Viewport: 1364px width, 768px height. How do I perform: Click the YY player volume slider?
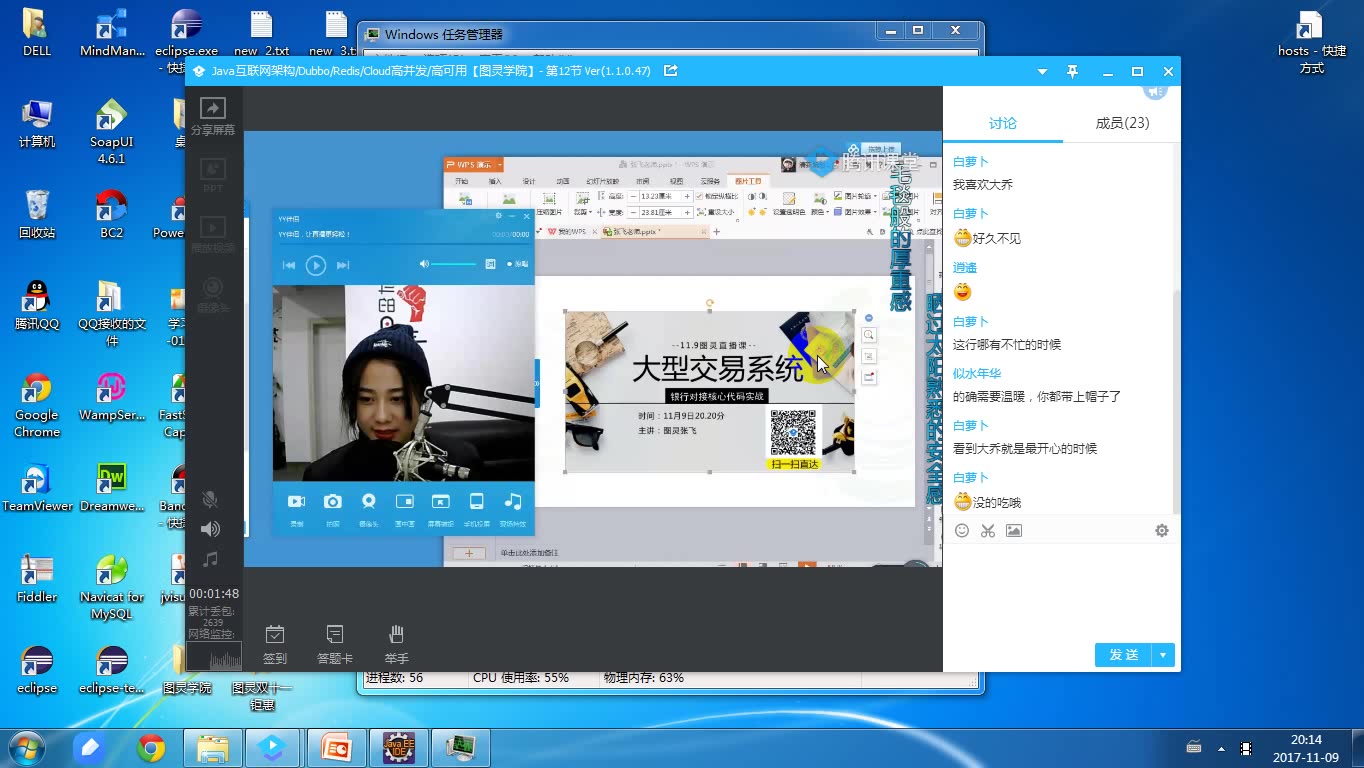454,264
